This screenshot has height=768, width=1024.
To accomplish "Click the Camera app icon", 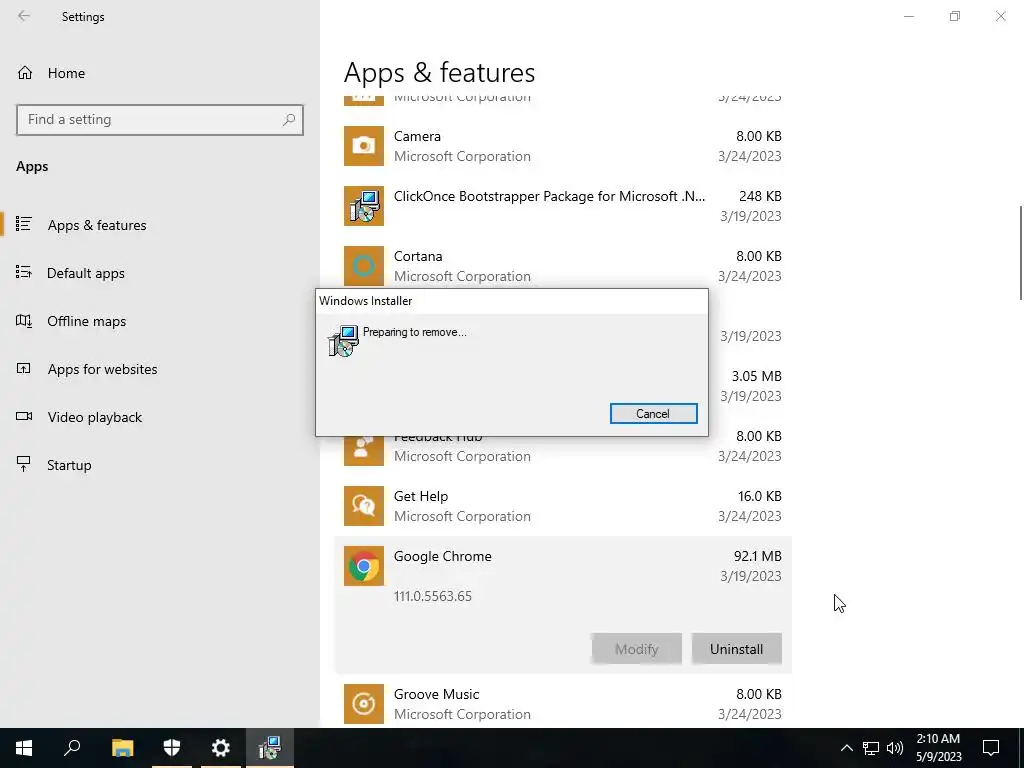I will click(364, 146).
